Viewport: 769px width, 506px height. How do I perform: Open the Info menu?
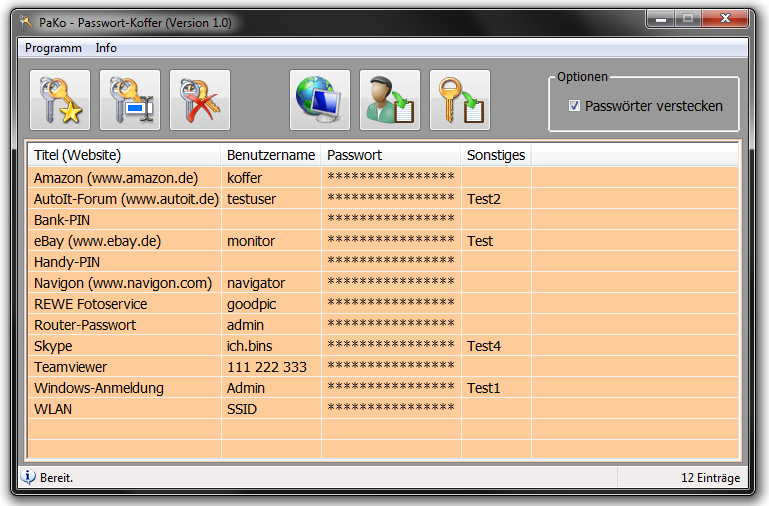106,48
